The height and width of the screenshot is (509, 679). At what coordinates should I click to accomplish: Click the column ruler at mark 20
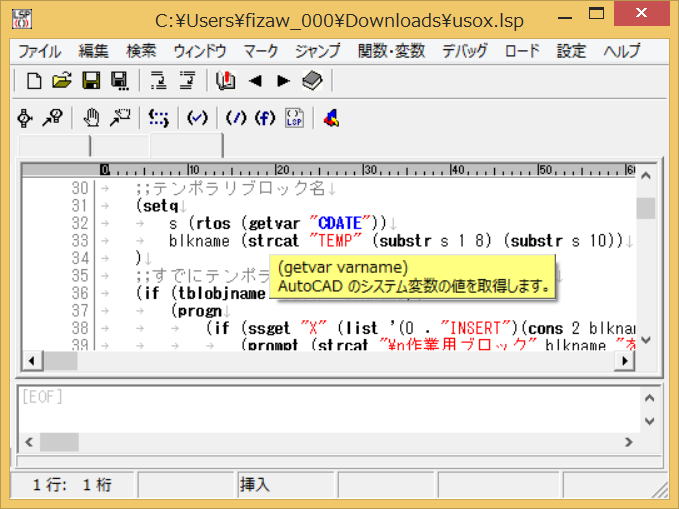point(282,169)
